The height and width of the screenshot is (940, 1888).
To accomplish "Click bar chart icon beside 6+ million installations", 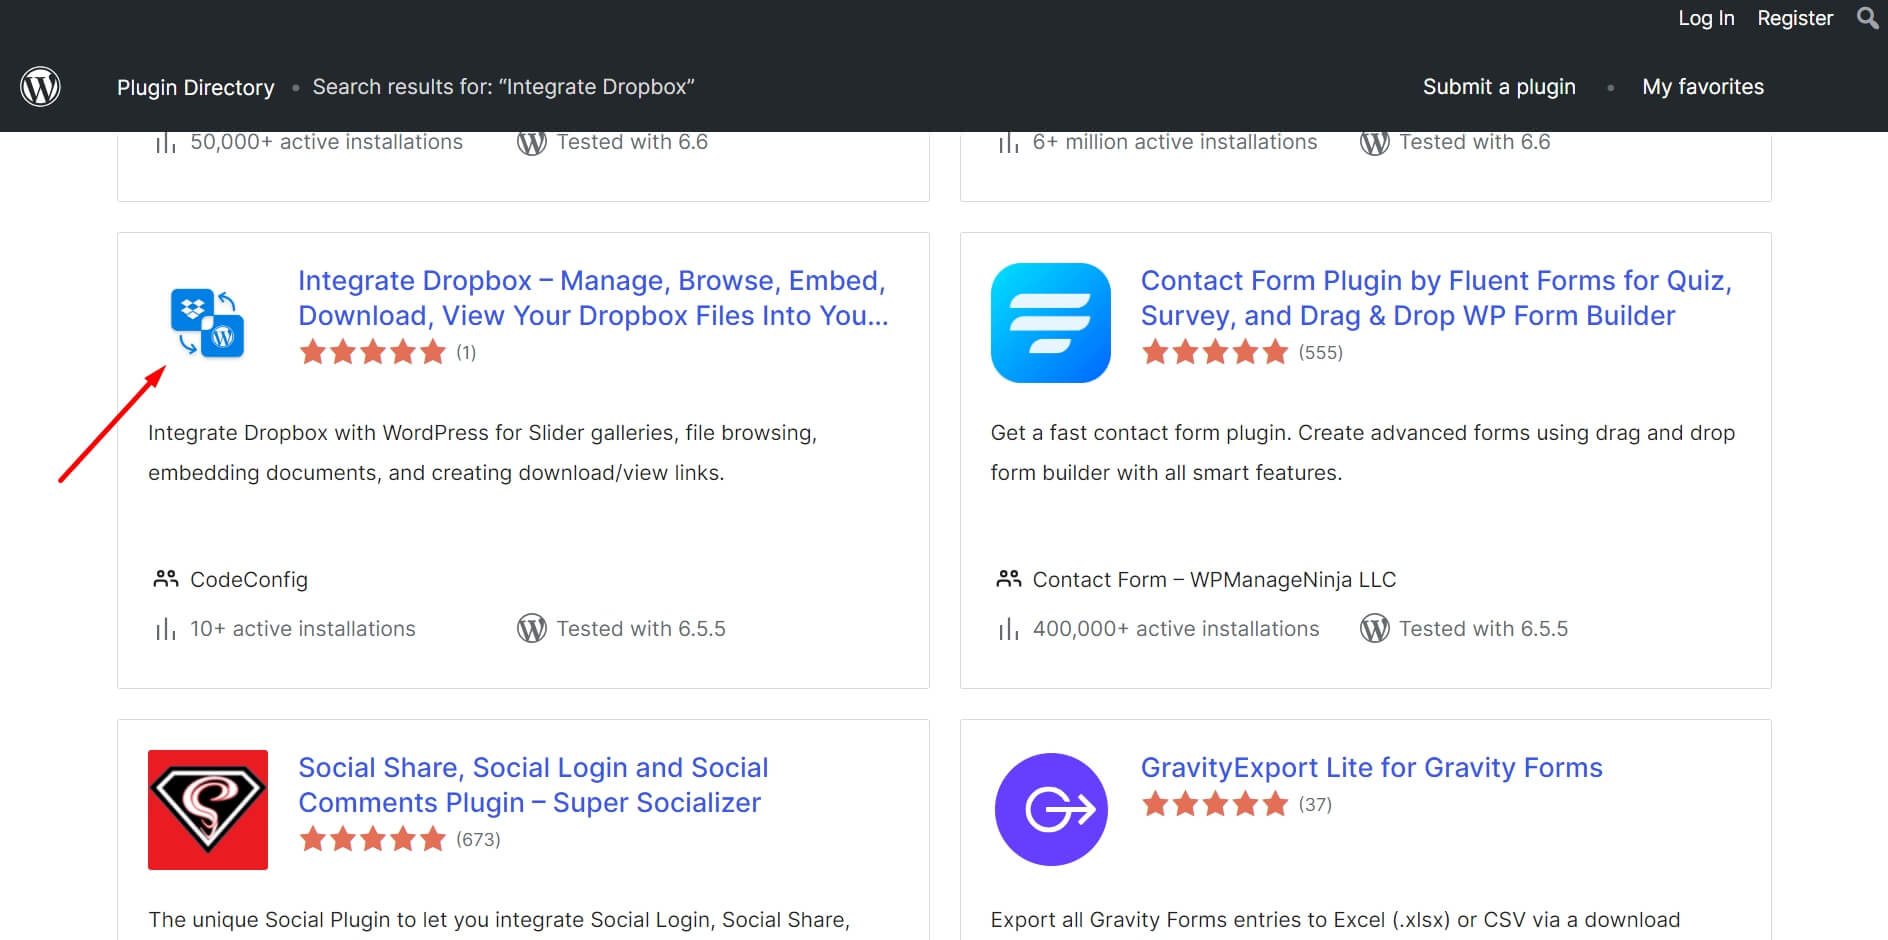I will click(x=1008, y=142).
